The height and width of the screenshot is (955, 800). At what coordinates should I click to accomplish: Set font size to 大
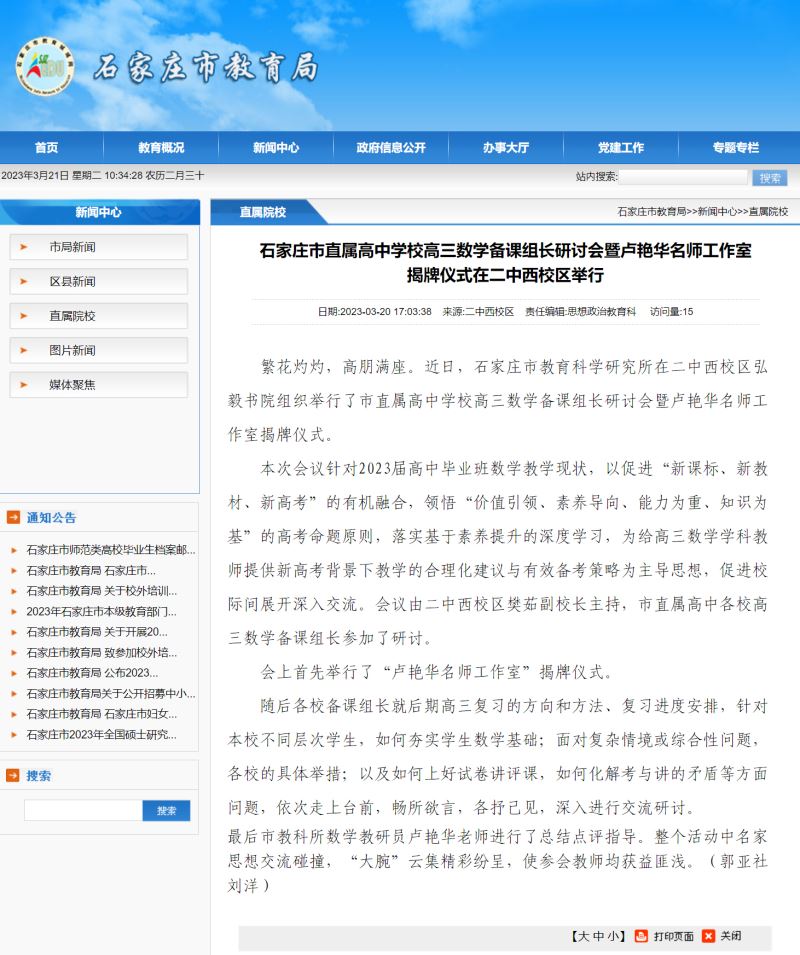pyautogui.click(x=581, y=936)
